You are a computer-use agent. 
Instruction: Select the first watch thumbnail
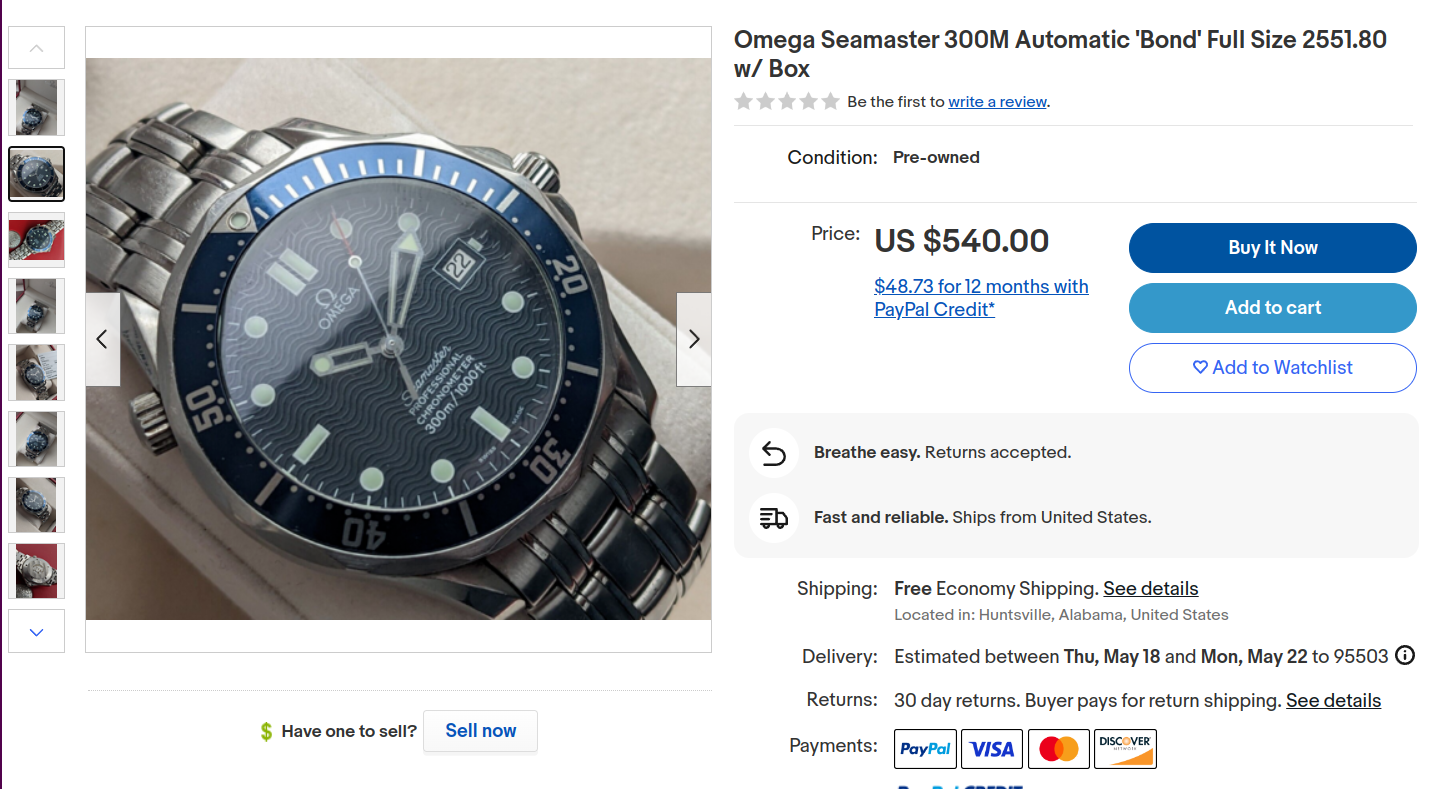pos(36,108)
